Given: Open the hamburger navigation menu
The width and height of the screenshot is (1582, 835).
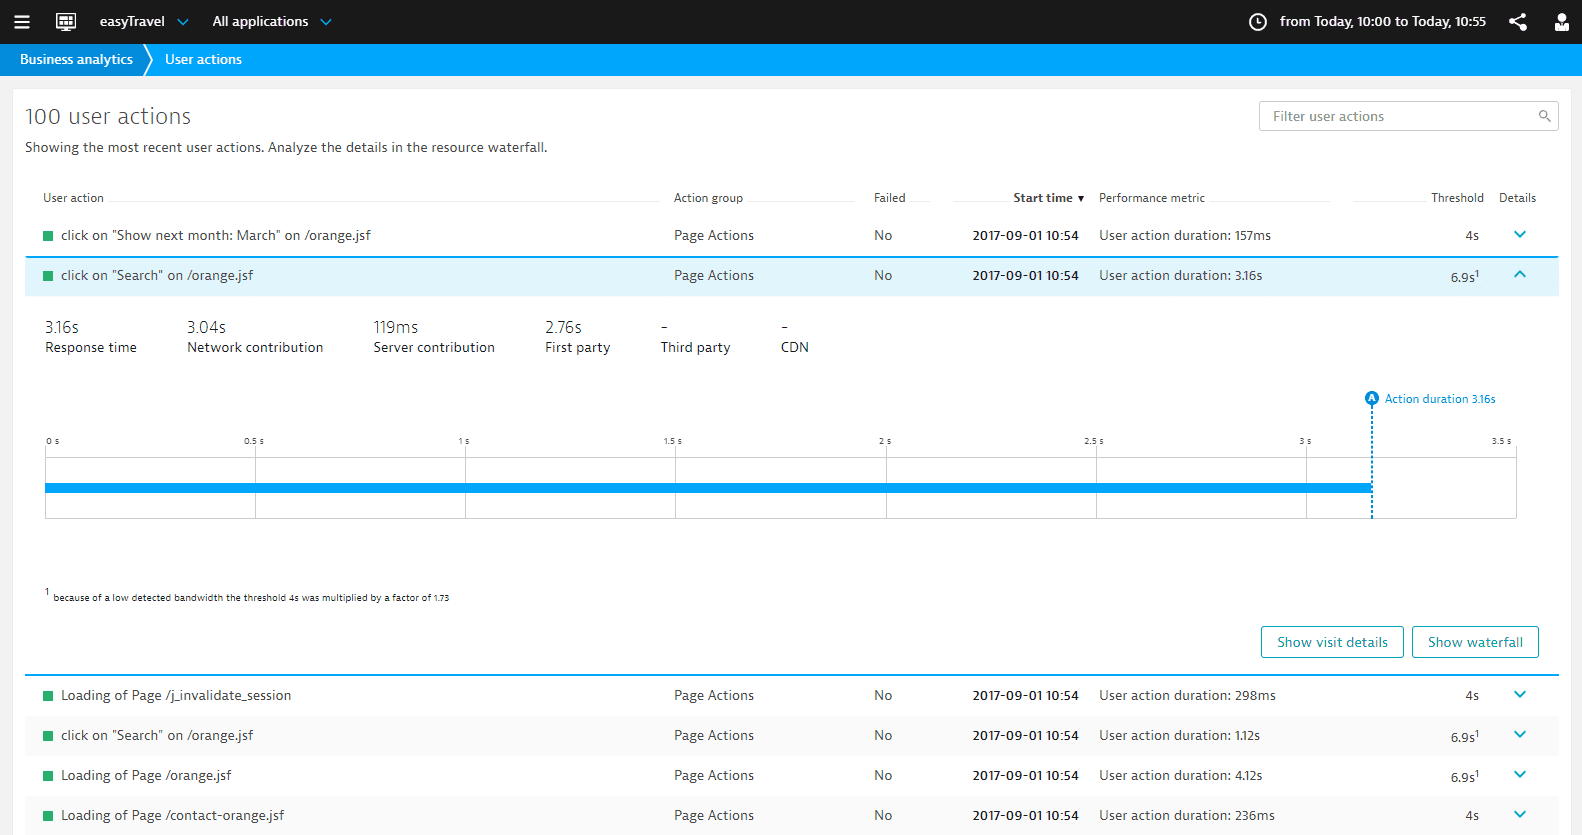Looking at the screenshot, I should 21,22.
